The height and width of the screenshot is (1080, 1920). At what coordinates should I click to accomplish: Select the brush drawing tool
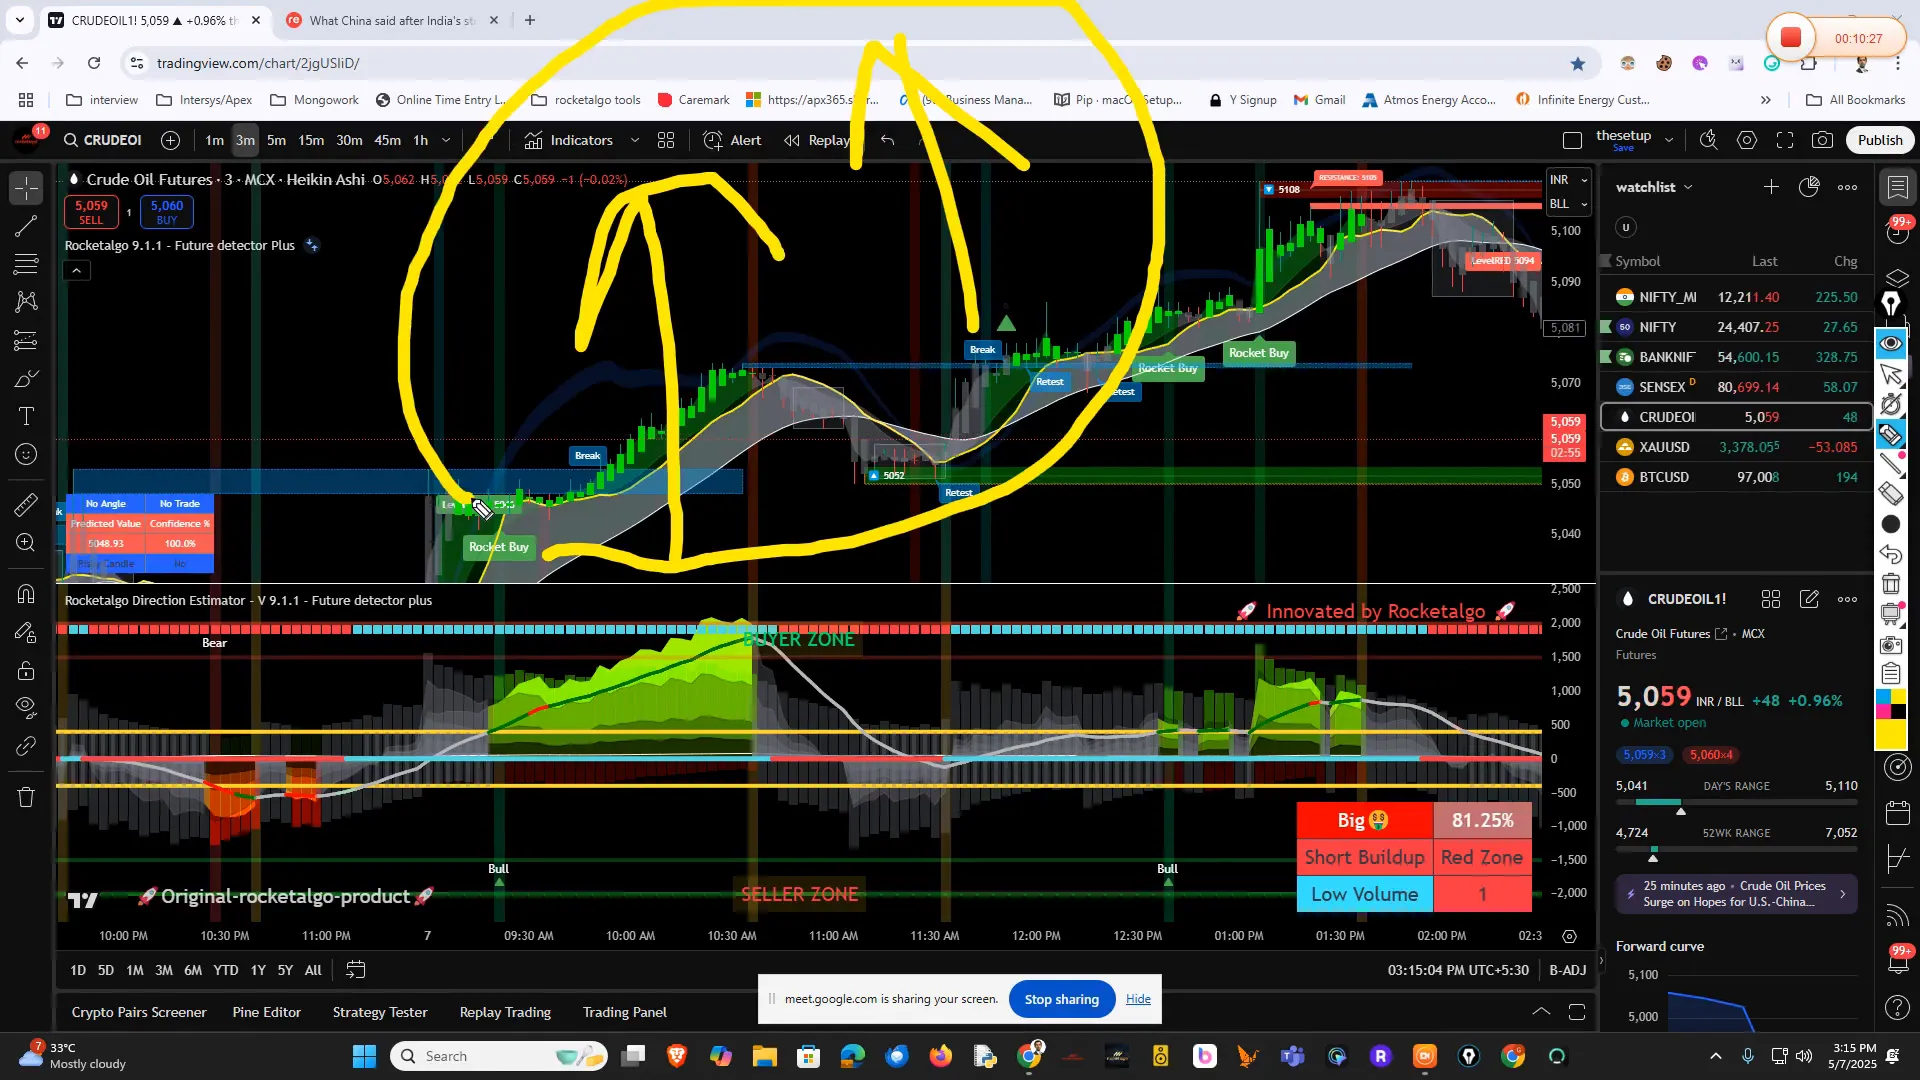tap(27, 378)
